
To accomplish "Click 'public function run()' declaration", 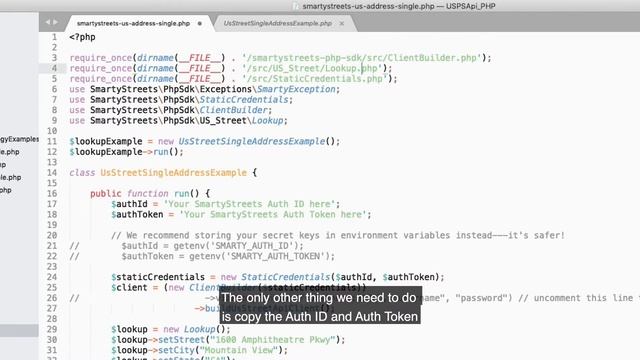I will pos(145,193).
